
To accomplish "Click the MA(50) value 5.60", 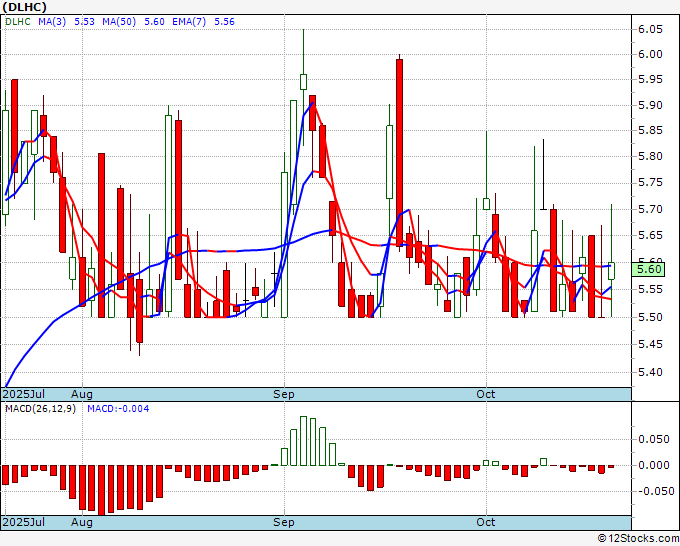I will (x=154, y=22).
